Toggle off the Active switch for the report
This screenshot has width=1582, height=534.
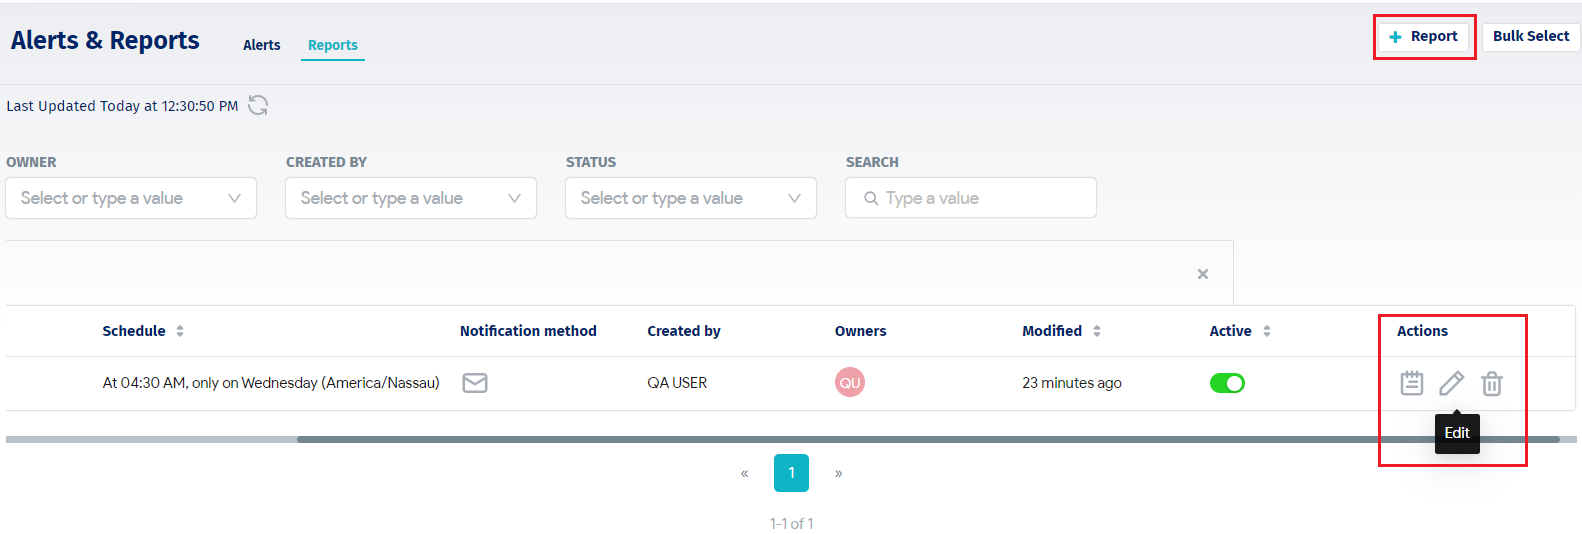pos(1227,383)
